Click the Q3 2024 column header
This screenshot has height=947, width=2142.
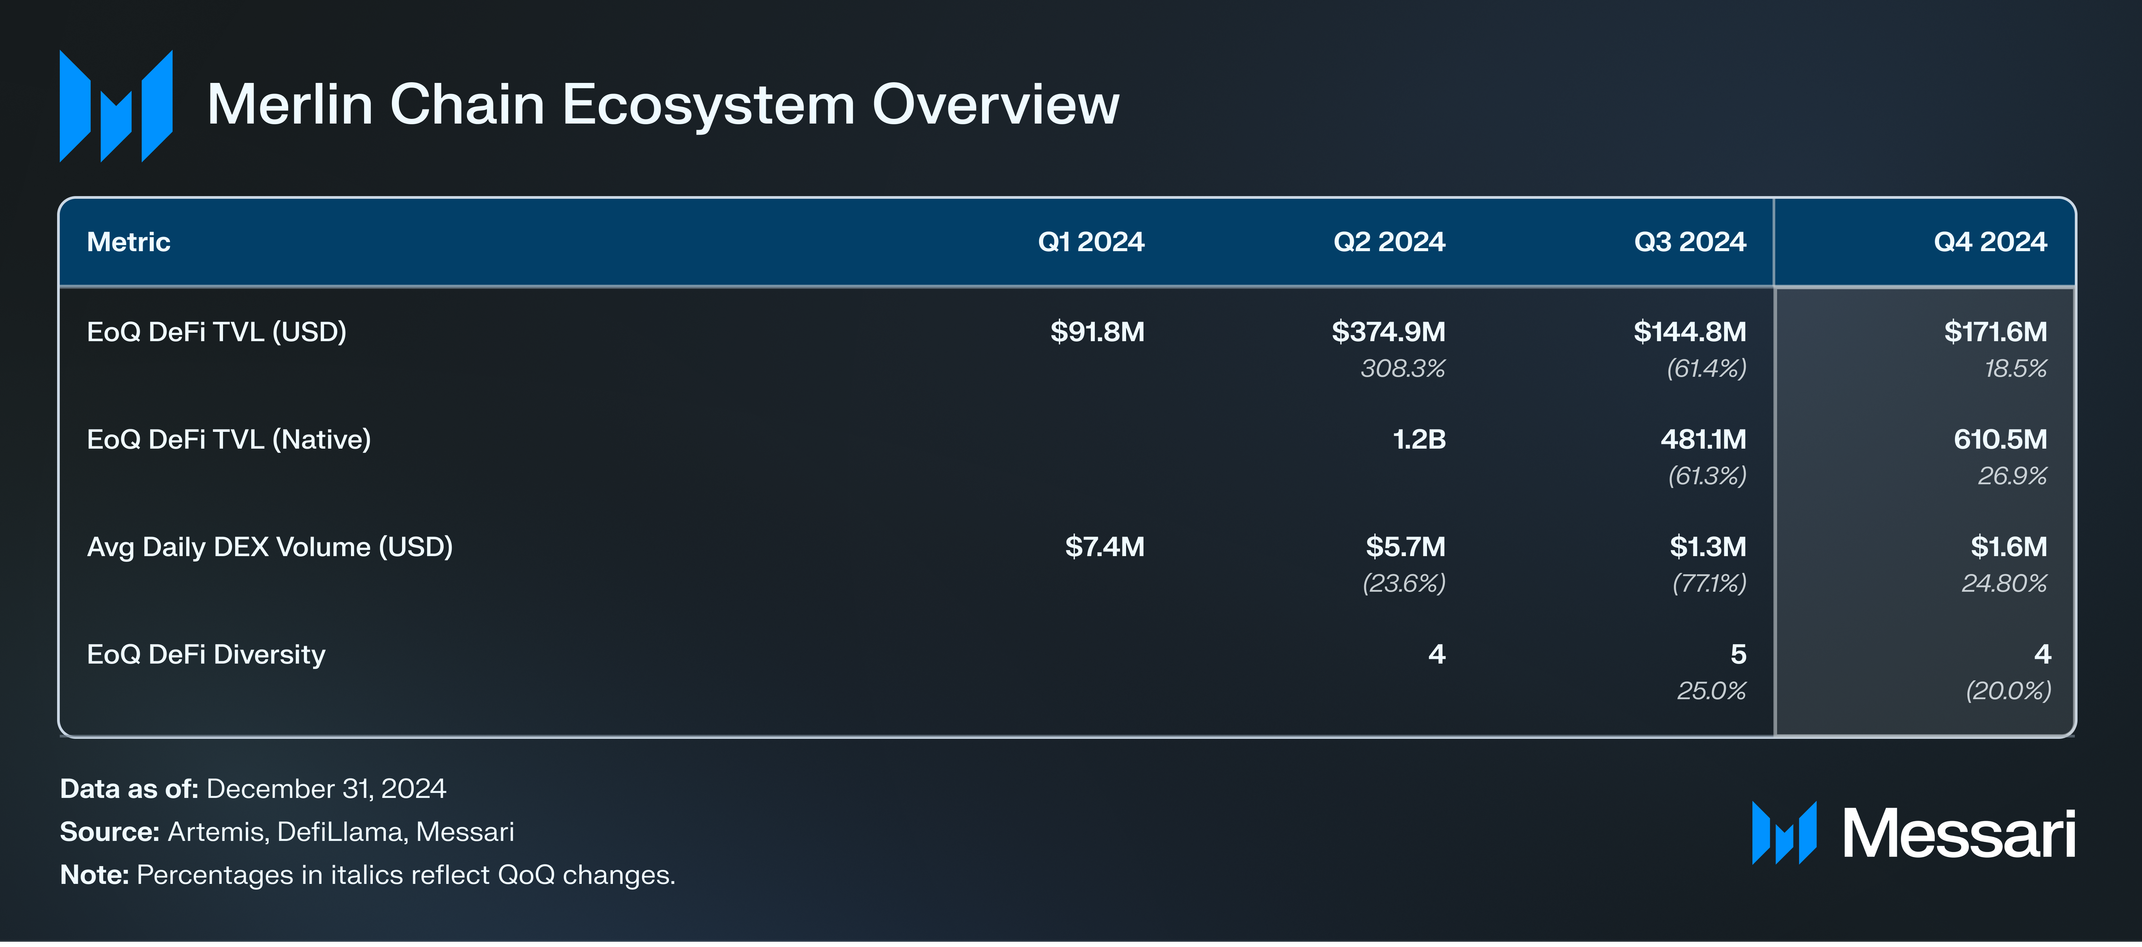pos(1690,242)
